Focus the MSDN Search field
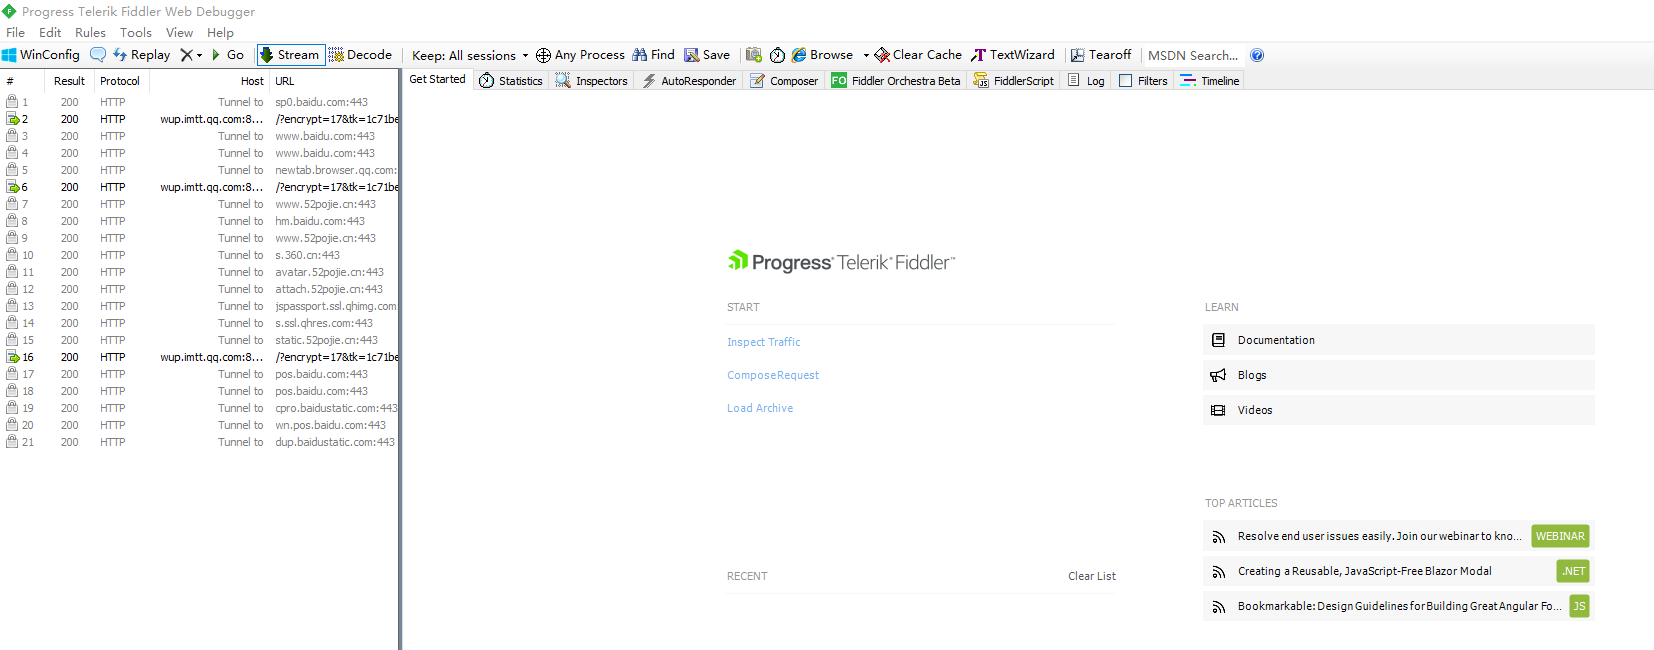Image resolution: width=1654 pixels, height=650 pixels. [1193, 55]
